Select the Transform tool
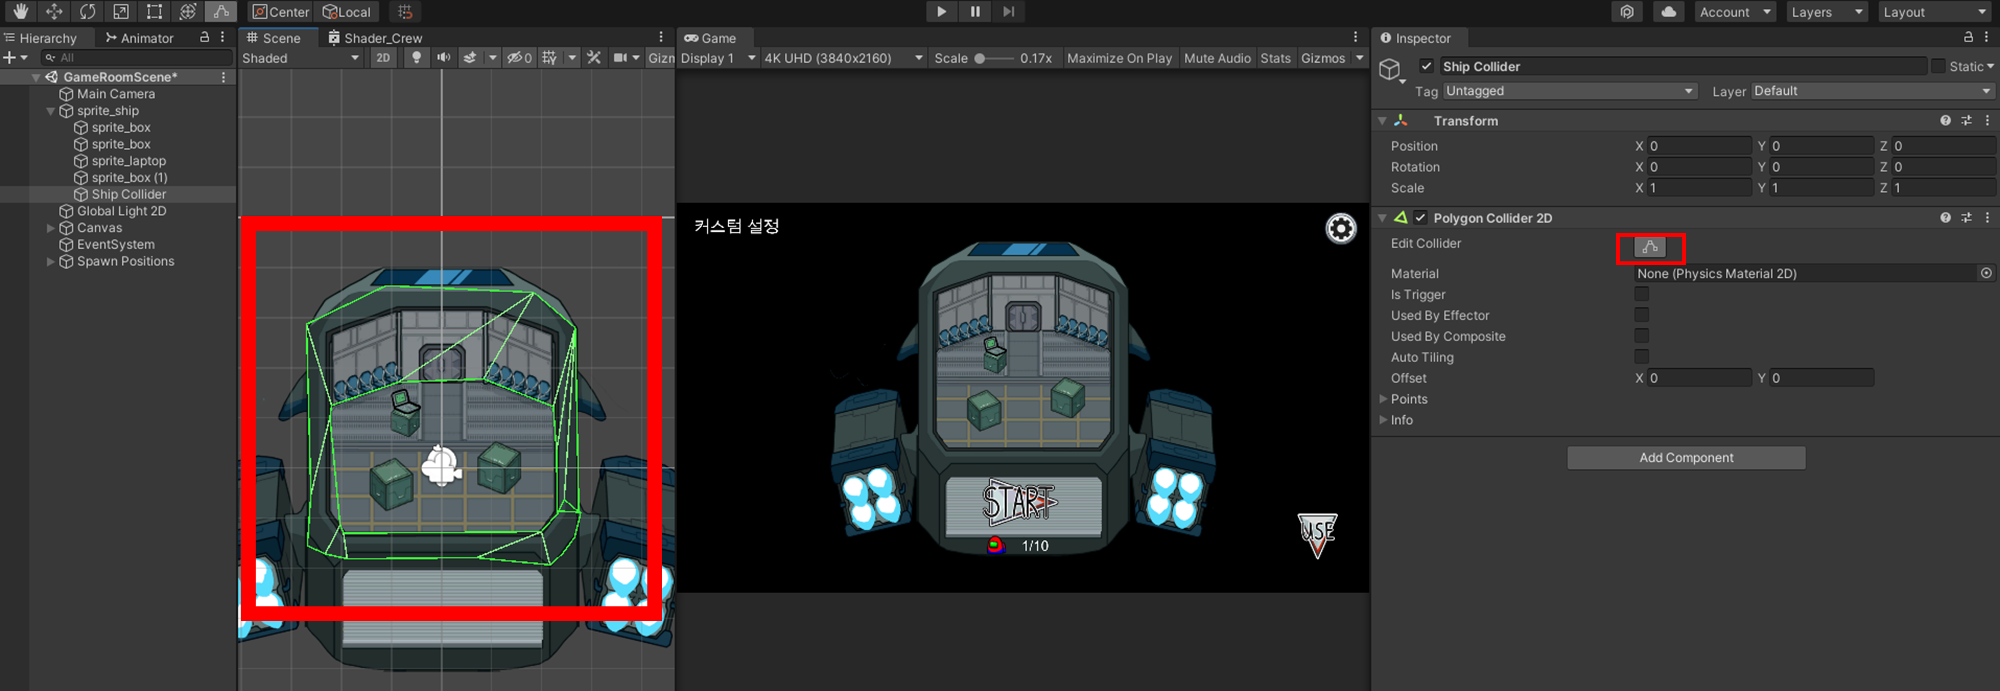 (x=187, y=12)
